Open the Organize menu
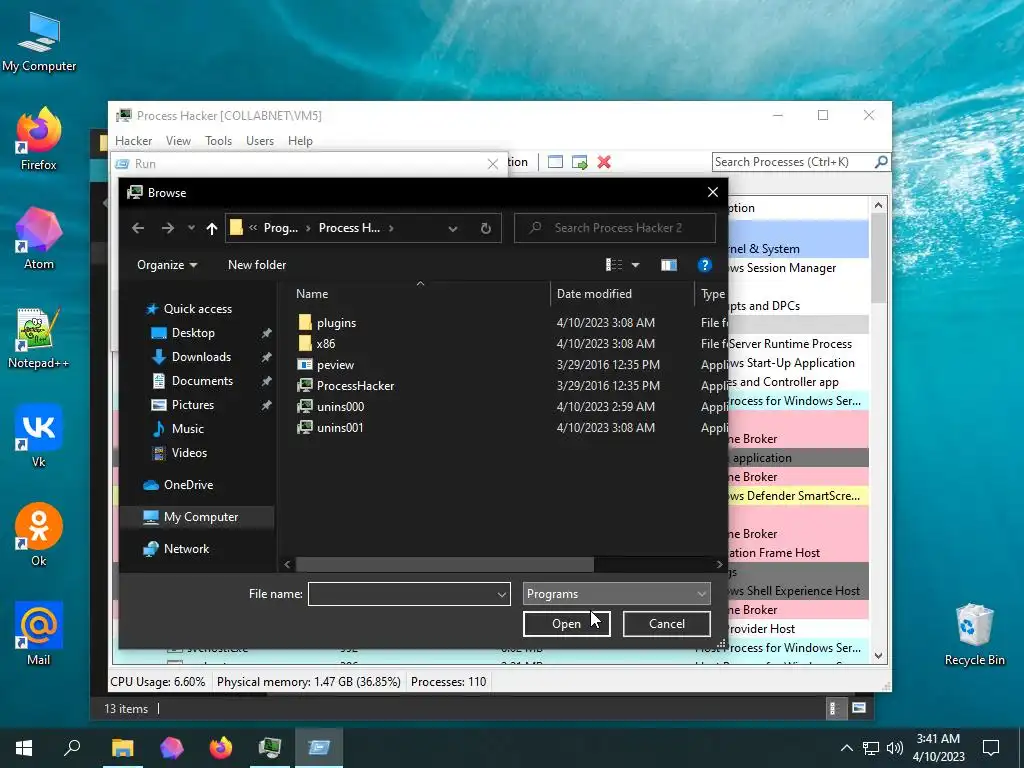The height and width of the screenshot is (768, 1024). [x=167, y=264]
